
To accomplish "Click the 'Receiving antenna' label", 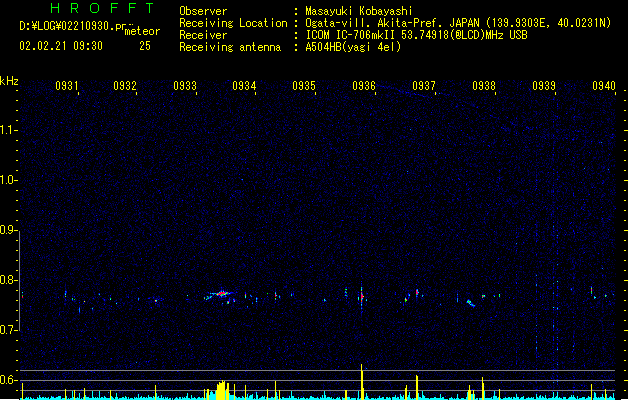I will (230, 47).
